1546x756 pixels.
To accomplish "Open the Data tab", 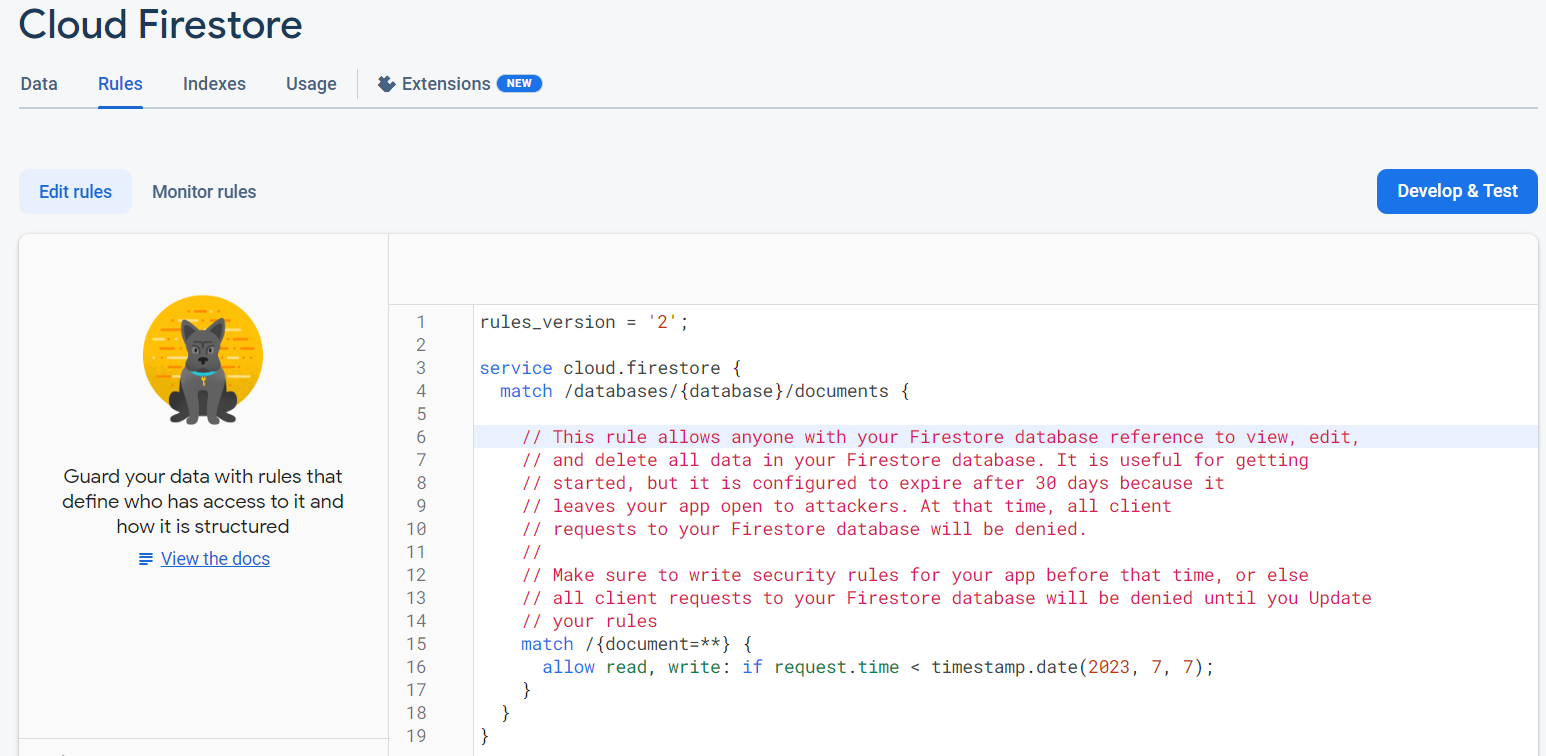I will (x=39, y=84).
